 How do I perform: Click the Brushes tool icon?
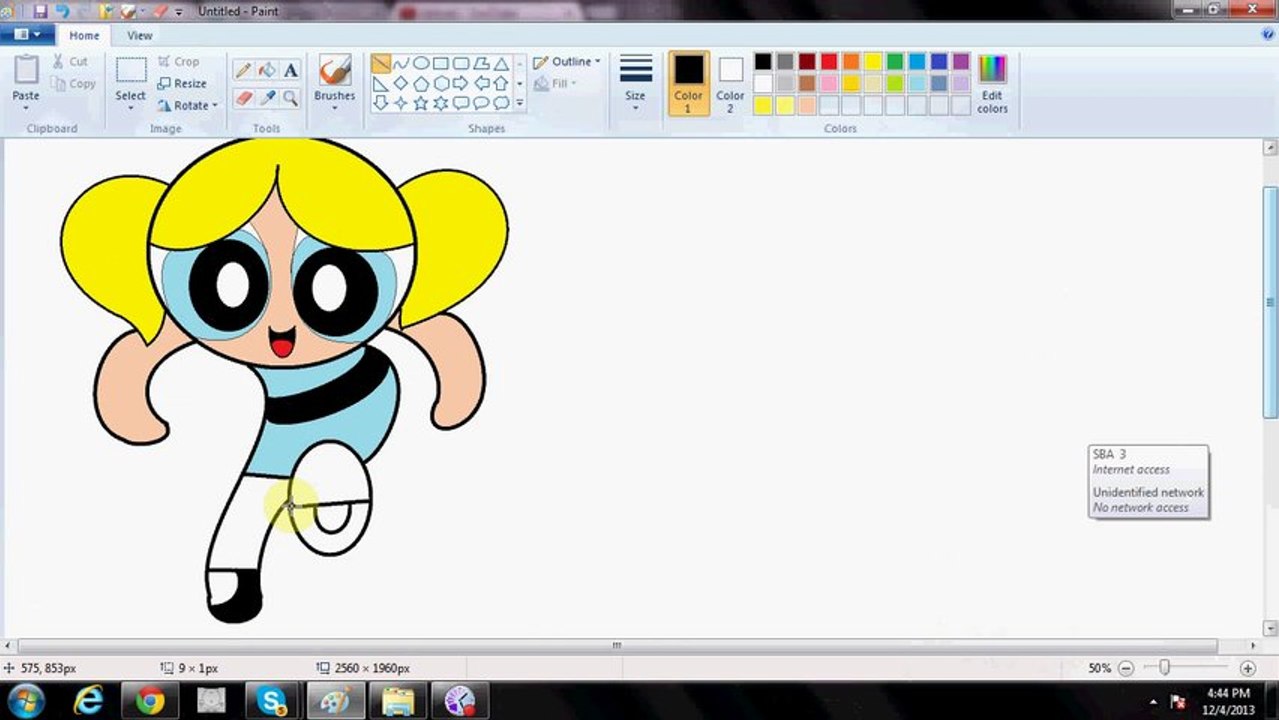point(334,70)
